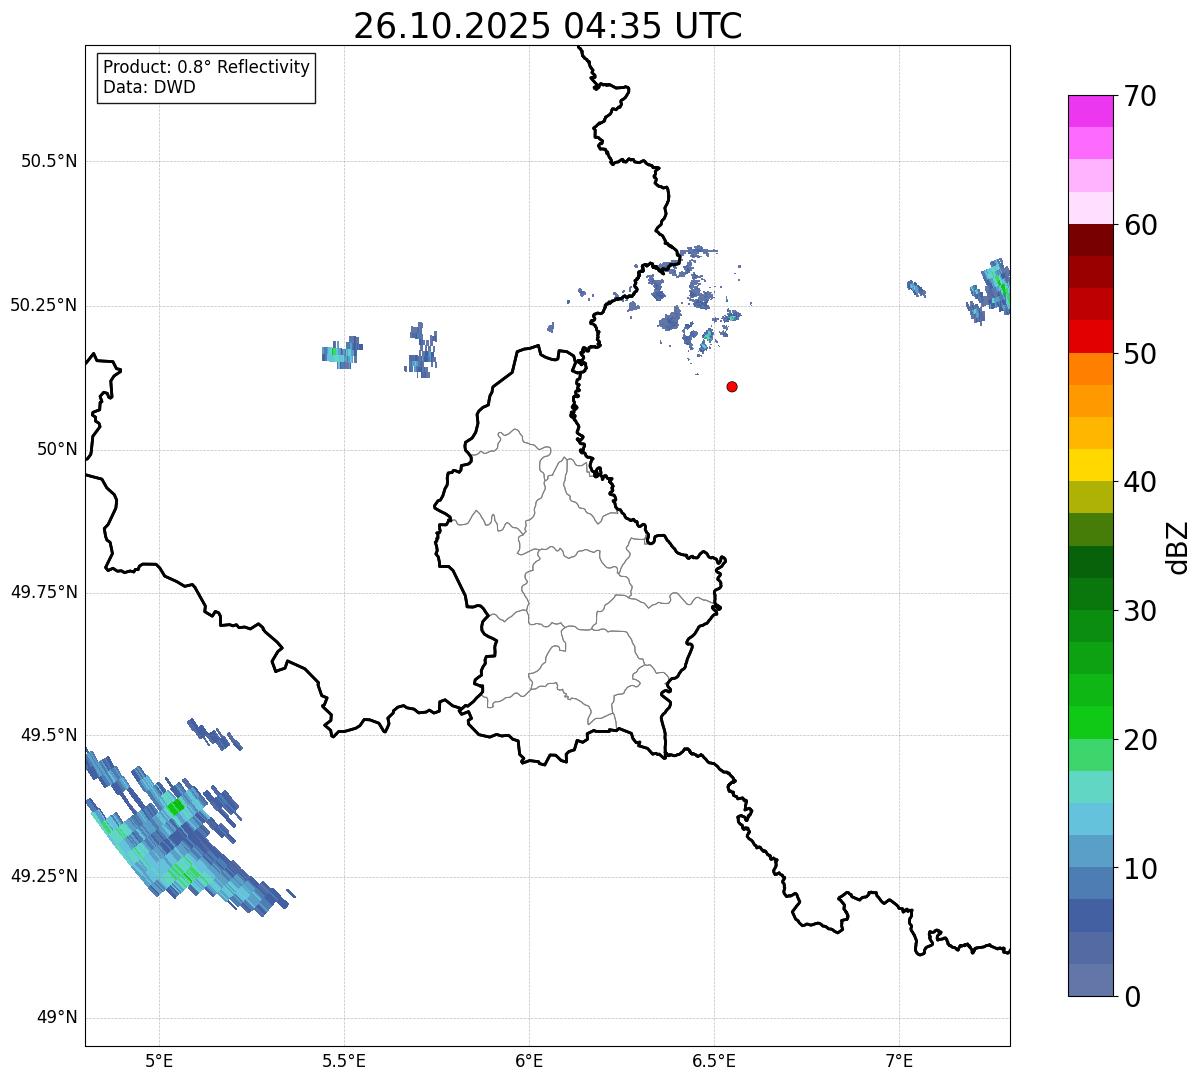Screen dimensions: 1202x1081
Task: Click the red station marker dot
Action: tap(732, 386)
